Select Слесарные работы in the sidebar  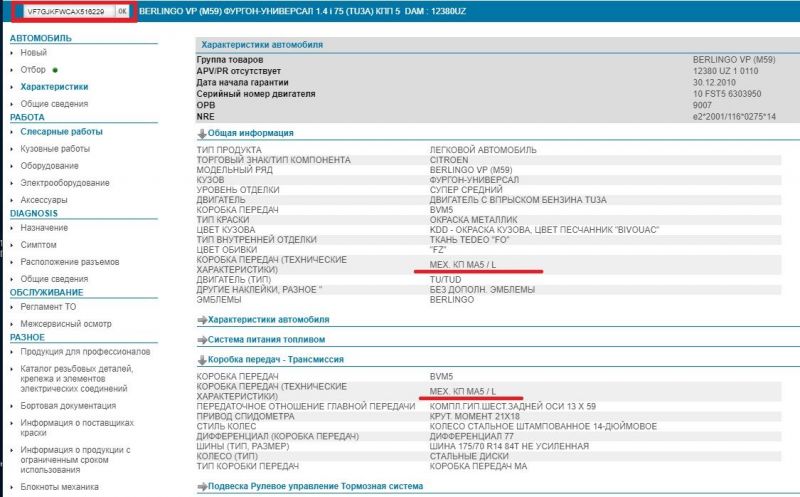61,131
